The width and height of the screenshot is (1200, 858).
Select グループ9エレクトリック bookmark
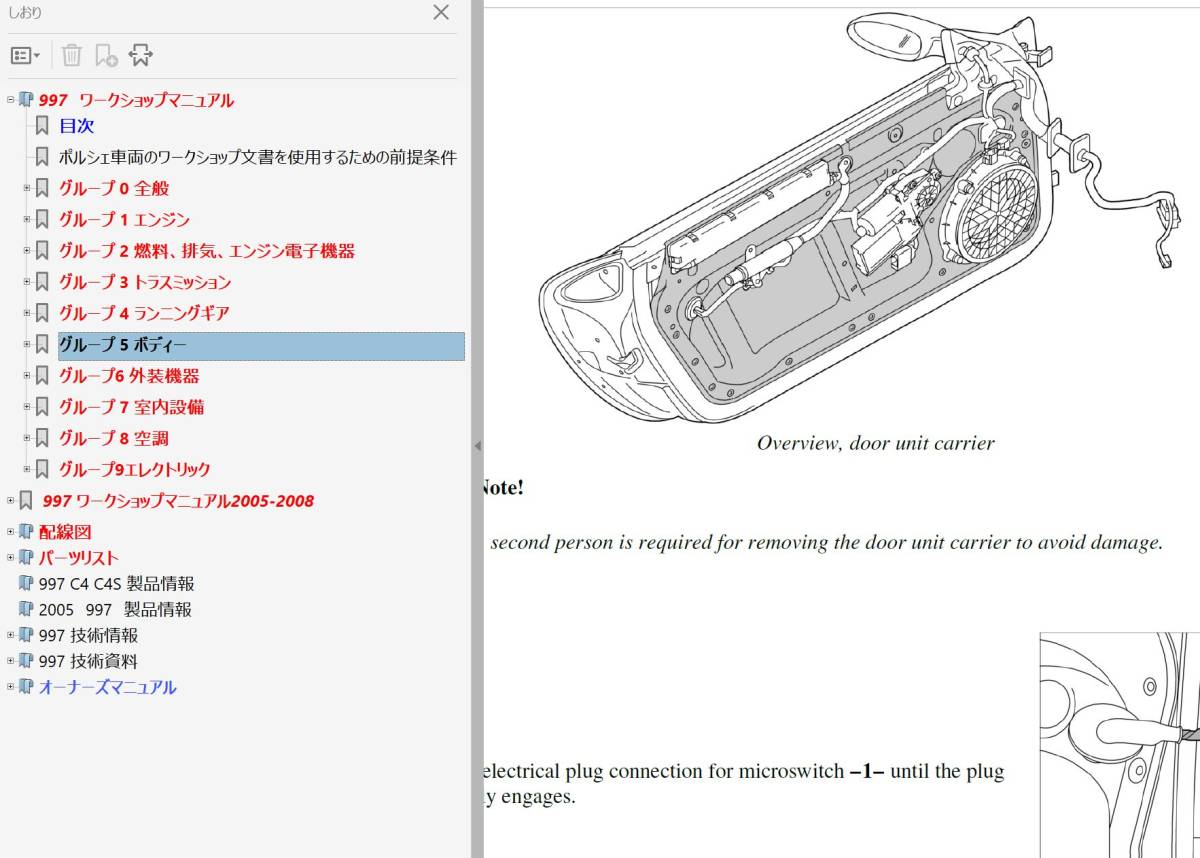click(x=134, y=469)
